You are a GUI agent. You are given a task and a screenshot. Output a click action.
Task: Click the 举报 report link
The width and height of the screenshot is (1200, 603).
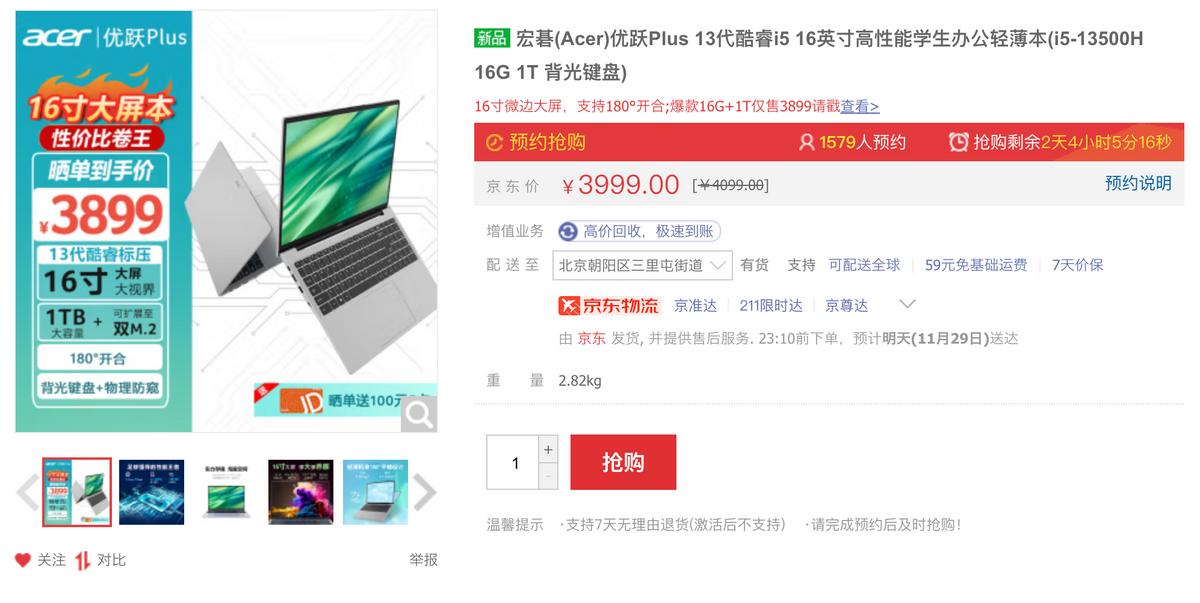423,560
